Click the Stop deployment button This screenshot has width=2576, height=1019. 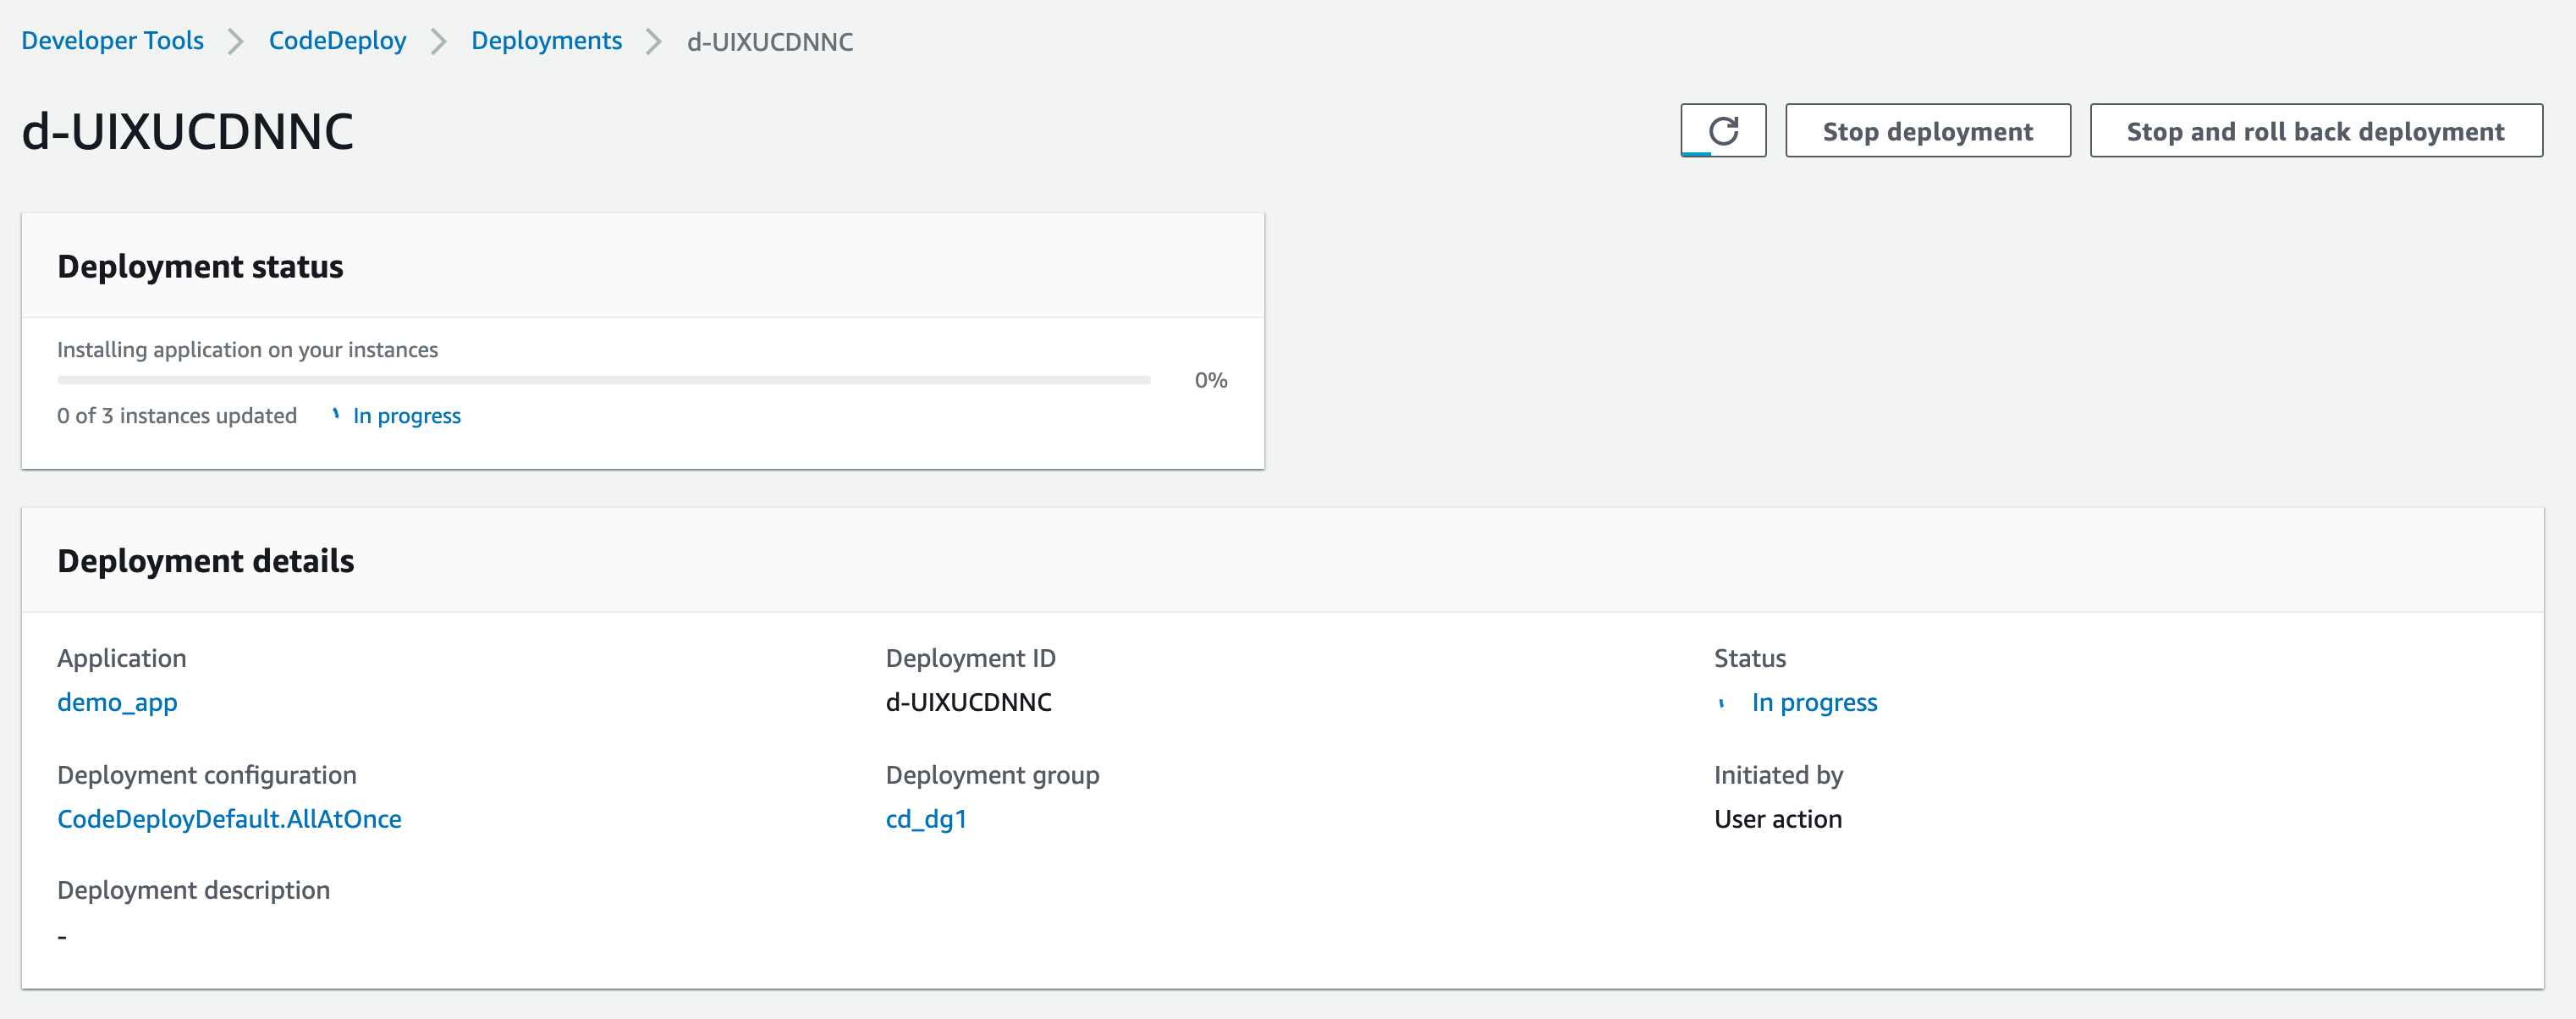click(1927, 131)
